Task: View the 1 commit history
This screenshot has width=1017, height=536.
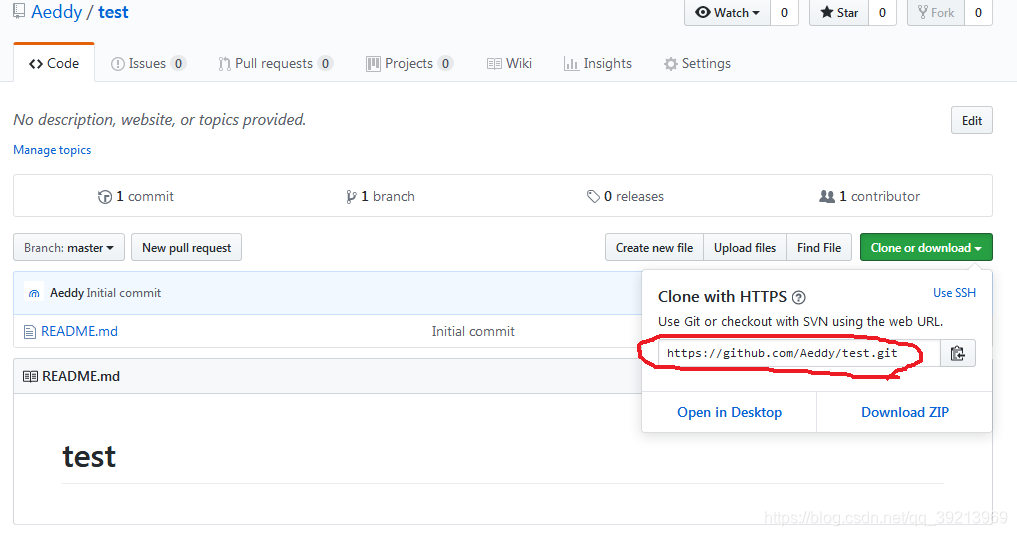Action: (x=136, y=196)
